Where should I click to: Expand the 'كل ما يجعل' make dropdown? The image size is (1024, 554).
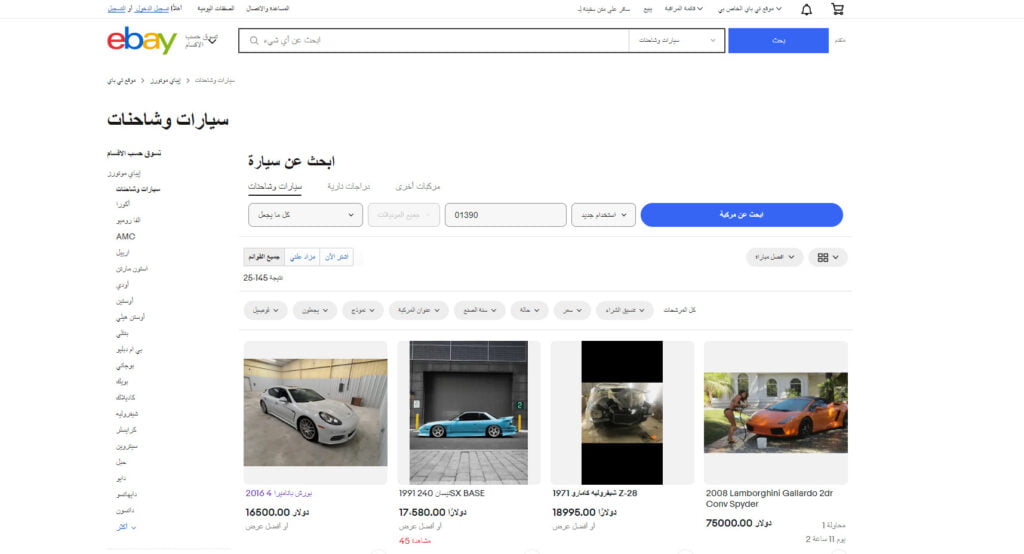click(305, 215)
